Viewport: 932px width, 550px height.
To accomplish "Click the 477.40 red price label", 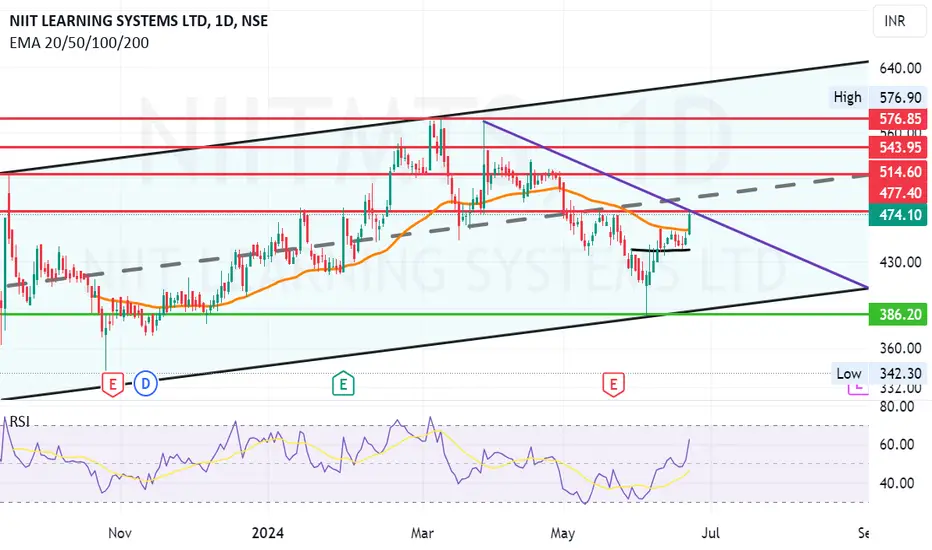I will (x=898, y=193).
